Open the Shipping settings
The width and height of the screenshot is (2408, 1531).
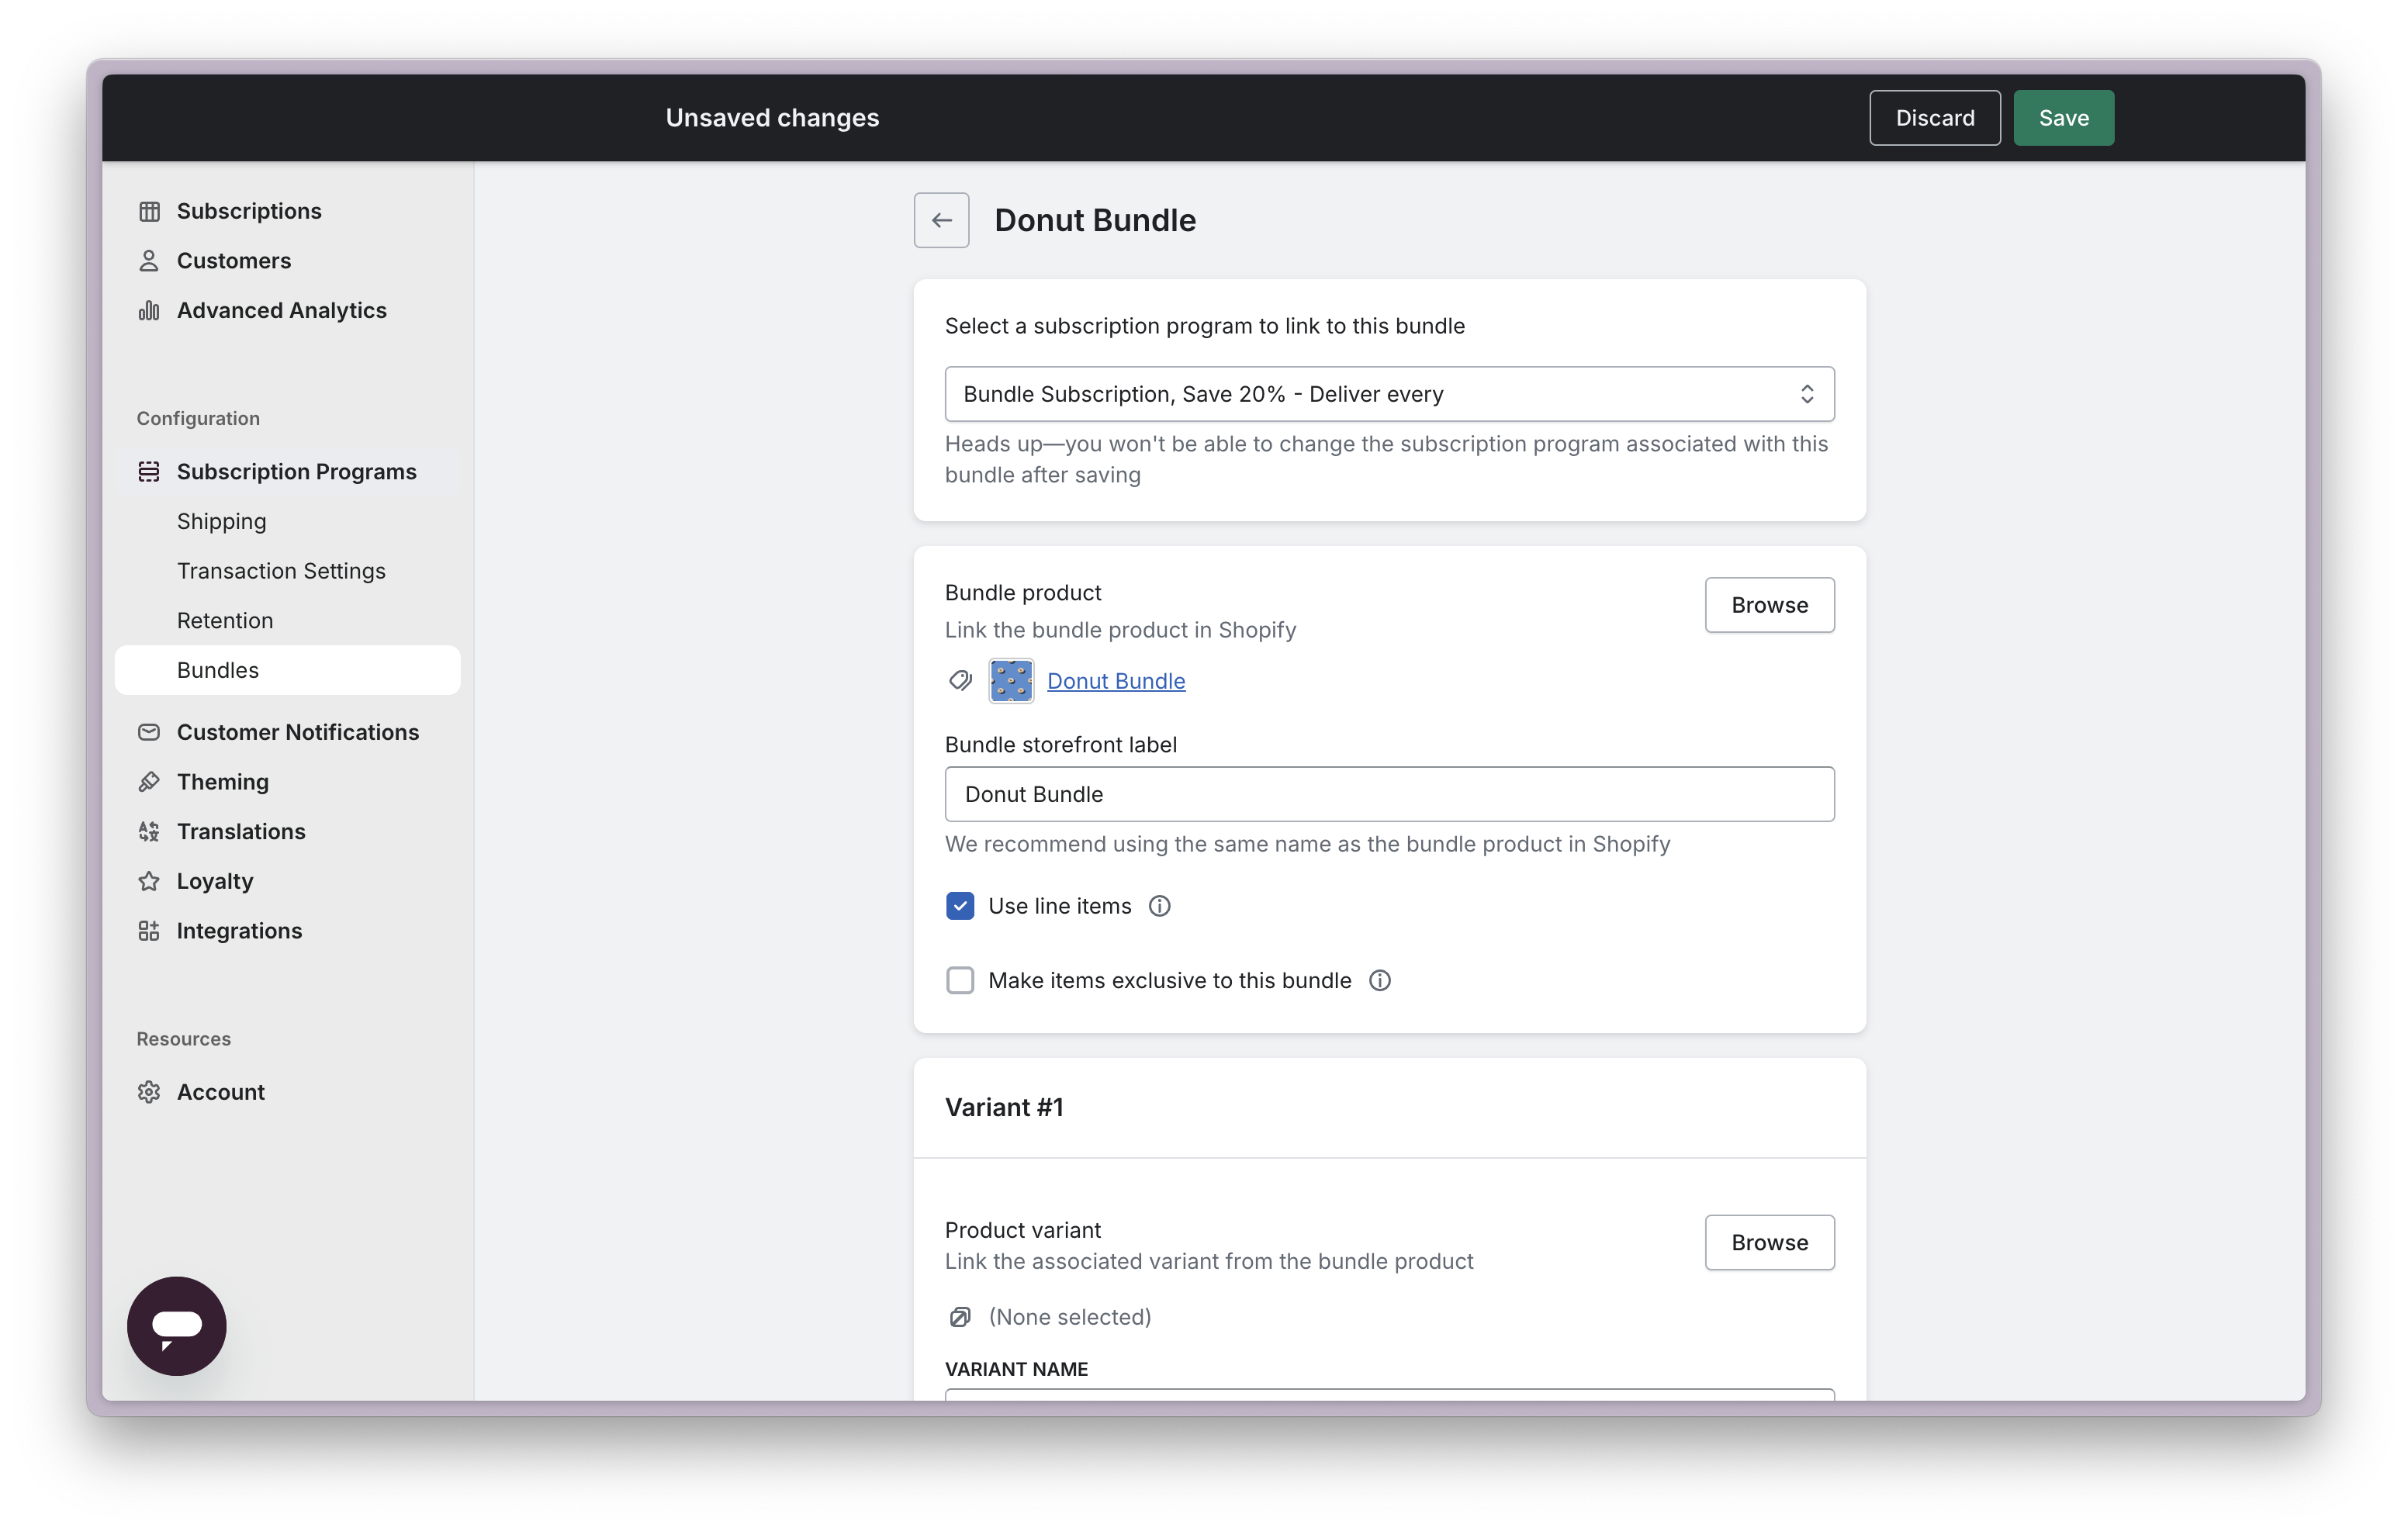(222, 521)
